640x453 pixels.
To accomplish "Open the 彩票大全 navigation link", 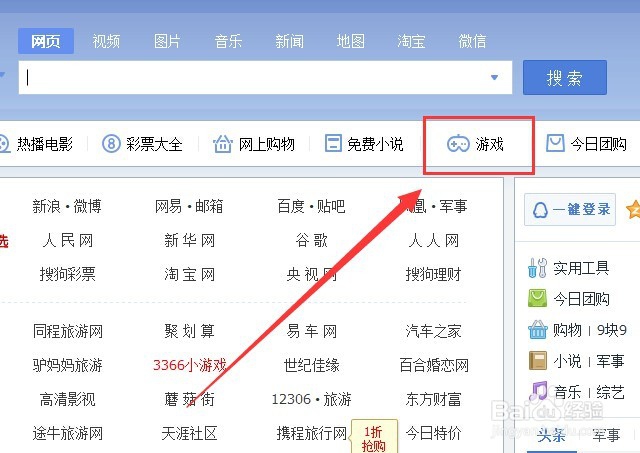I will click(x=154, y=144).
